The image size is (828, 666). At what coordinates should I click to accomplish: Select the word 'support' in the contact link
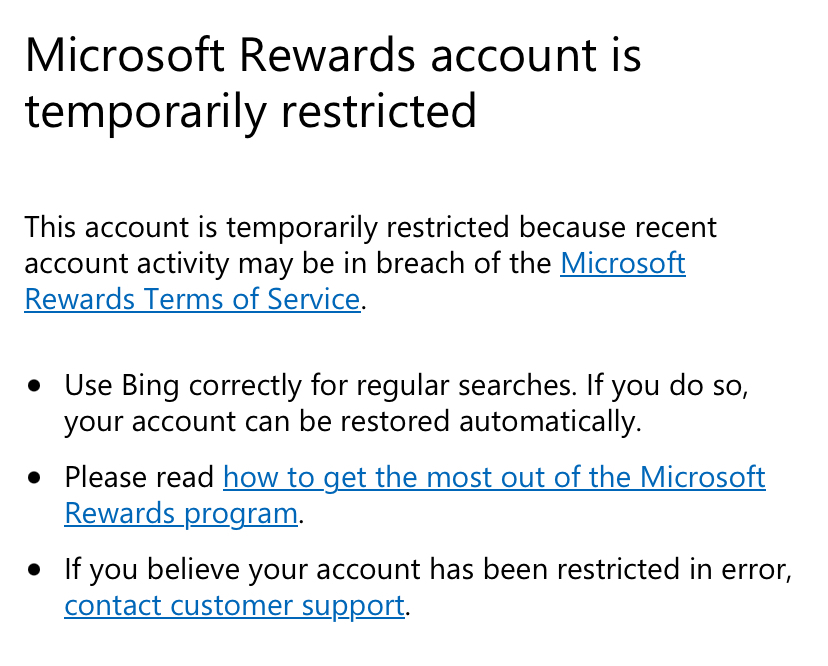[353, 605]
